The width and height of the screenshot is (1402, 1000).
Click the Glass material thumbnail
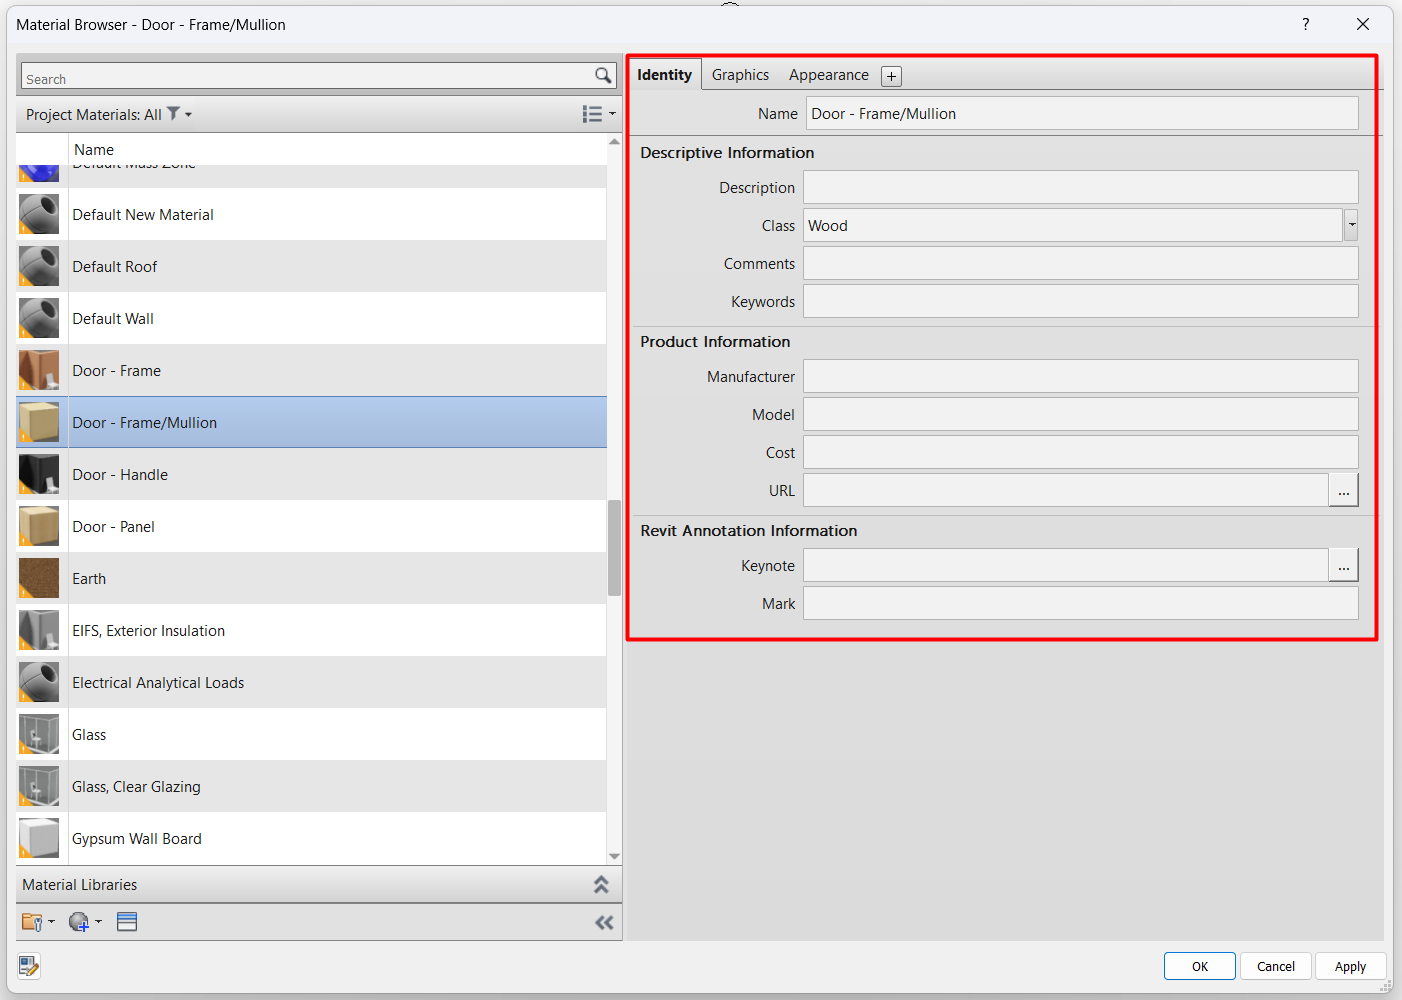point(39,734)
